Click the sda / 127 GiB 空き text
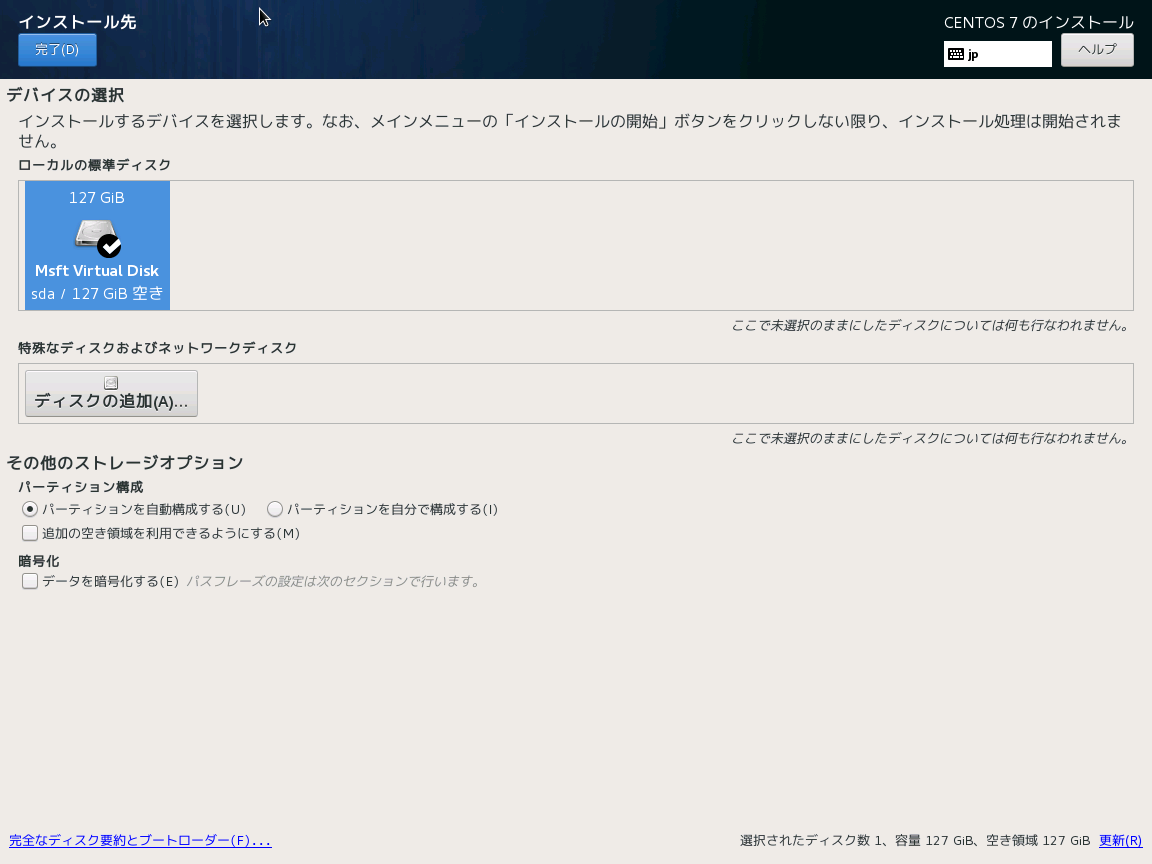The width and height of the screenshot is (1152, 864). pos(97,294)
